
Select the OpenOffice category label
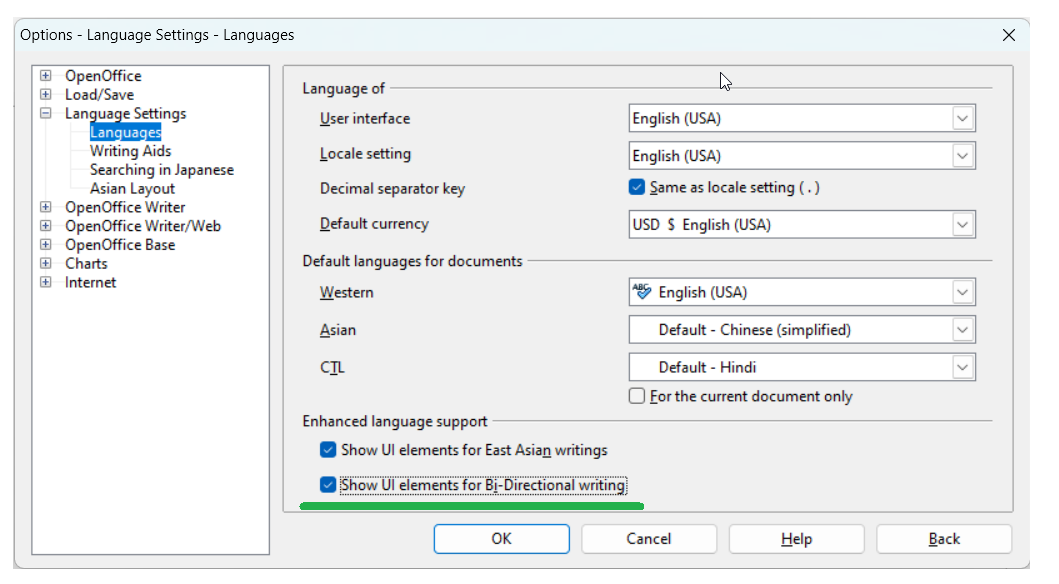coord(103,76)
